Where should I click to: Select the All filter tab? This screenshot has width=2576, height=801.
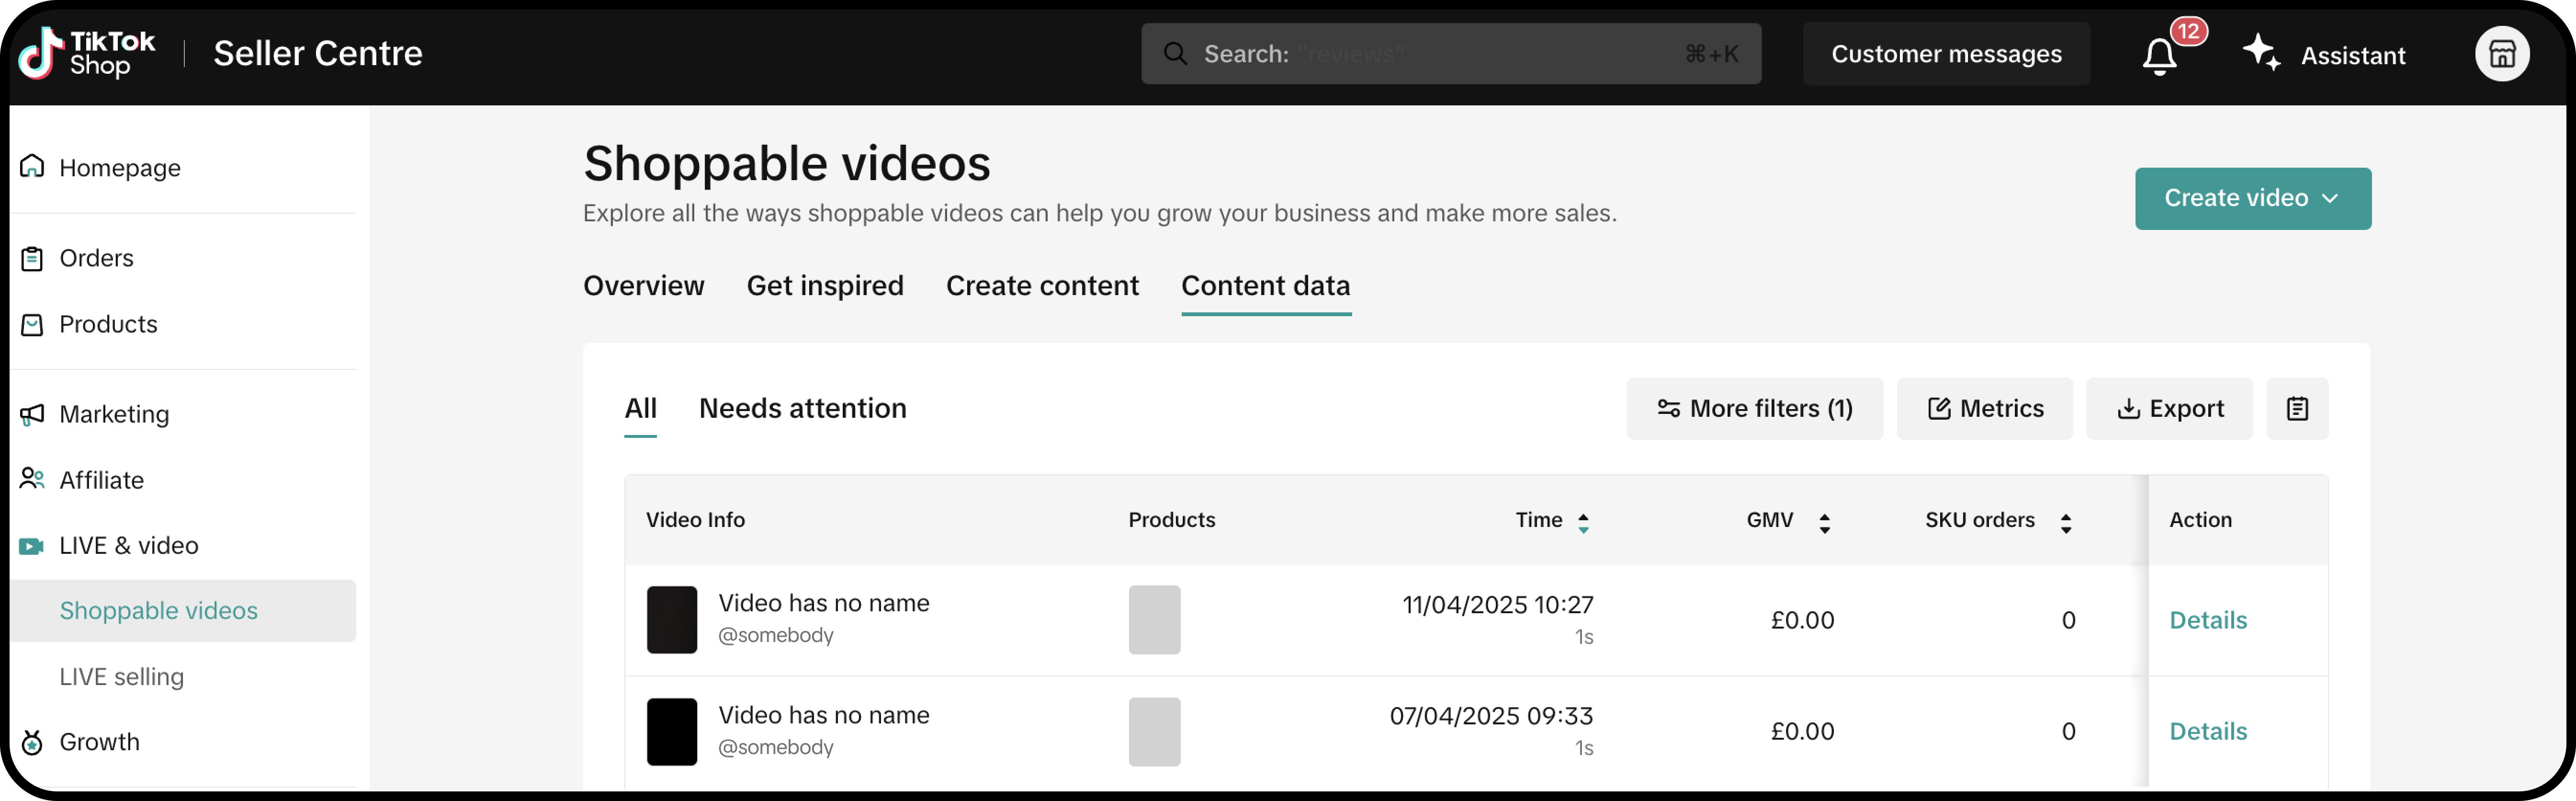pyautogui.click(x=640, y=408)
